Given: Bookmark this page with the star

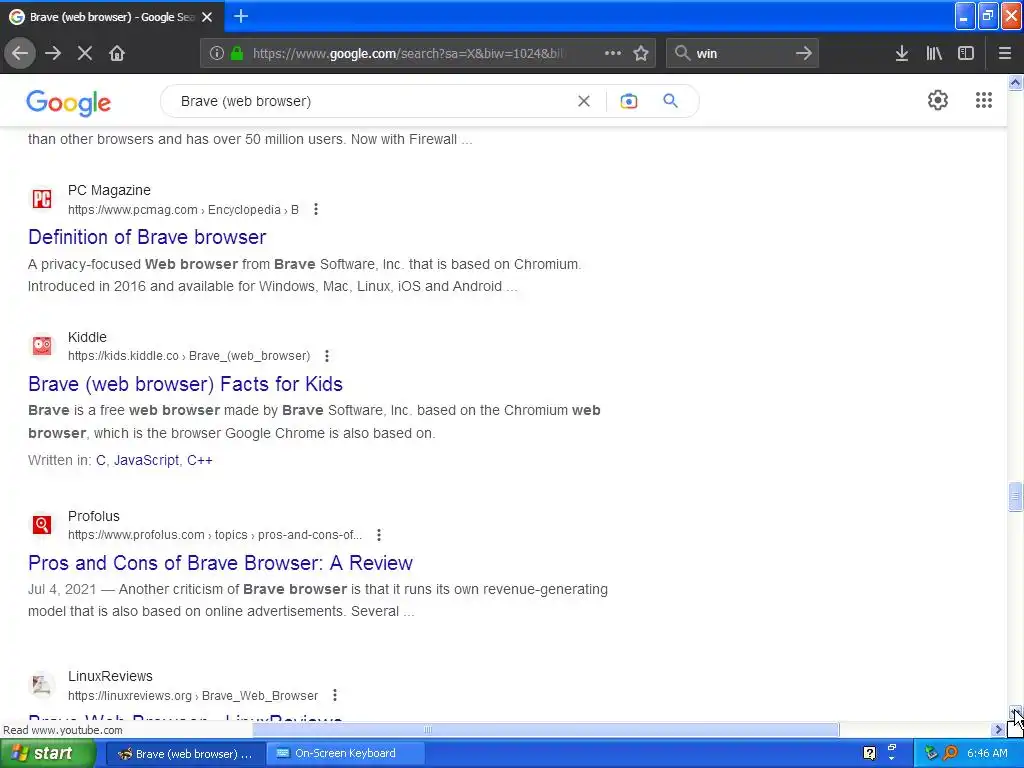Looking at the screenshot, I should (641, 53).
